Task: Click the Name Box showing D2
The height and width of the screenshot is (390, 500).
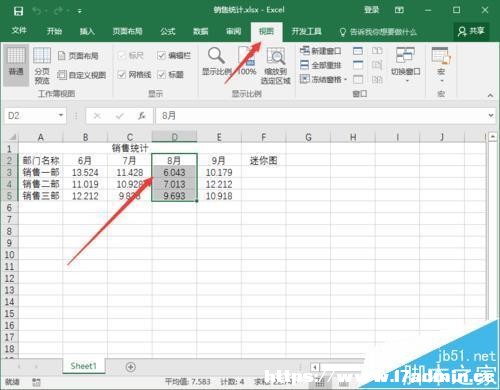Action: (x=31, y=116)
